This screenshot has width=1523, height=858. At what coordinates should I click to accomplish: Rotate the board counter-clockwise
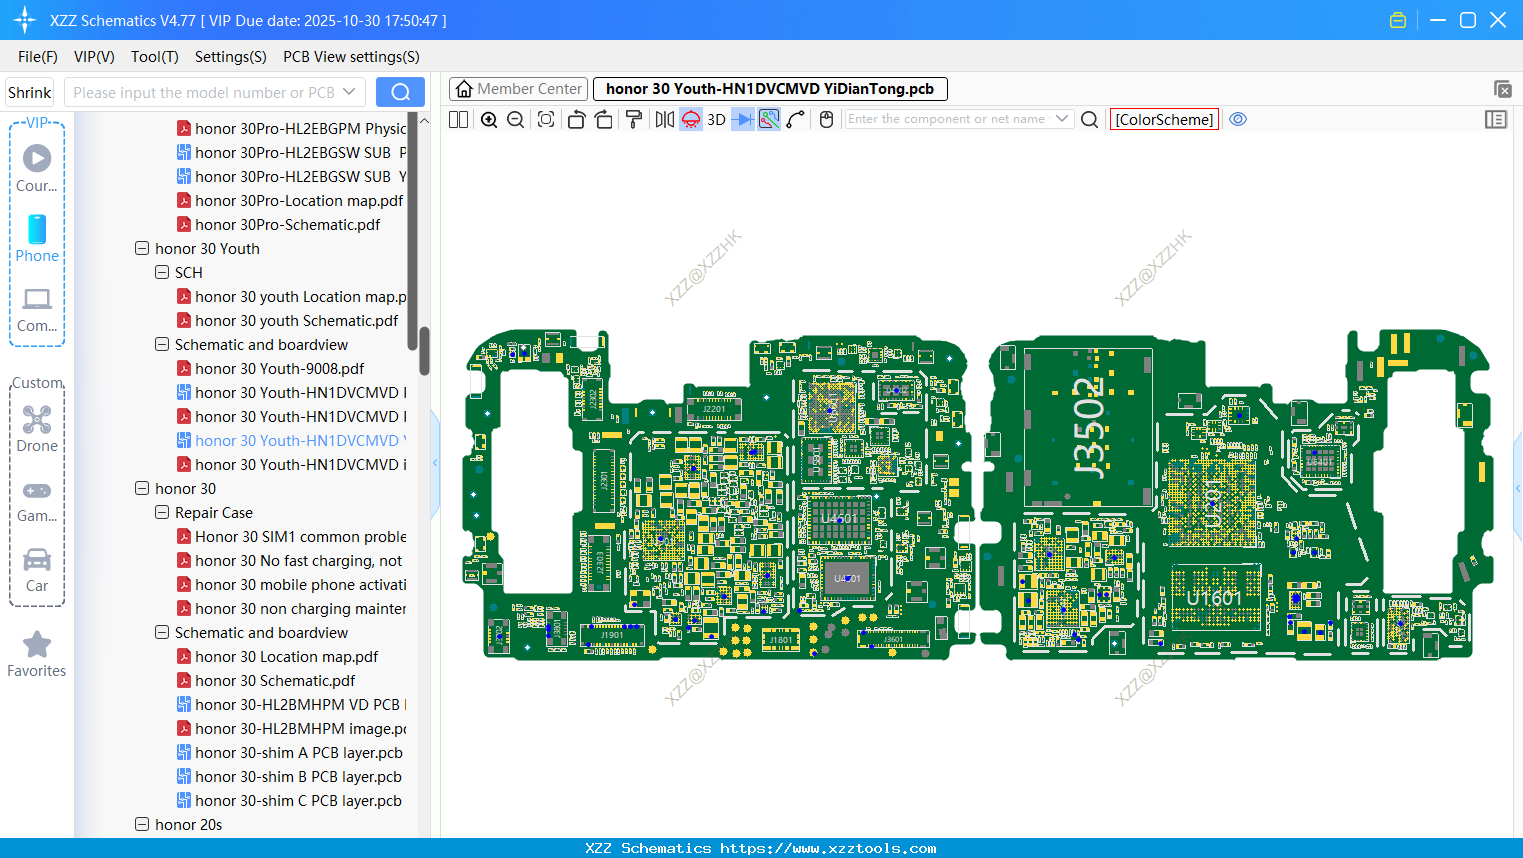coord(576,119)
